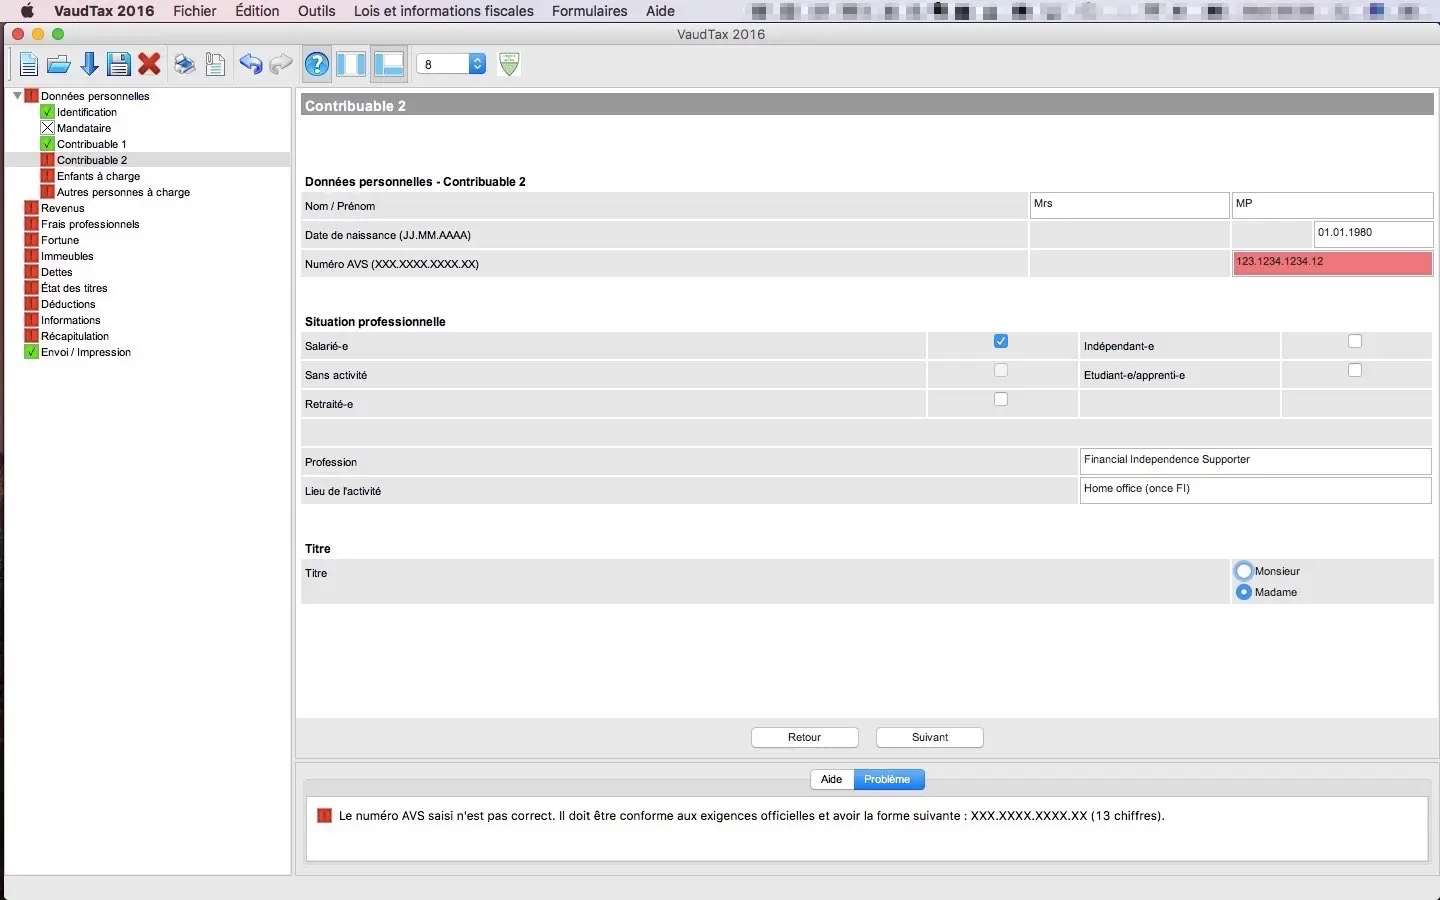Collapse the Données personnelles tree node
The image size is (1440, 900).
(x=17, y=96)
